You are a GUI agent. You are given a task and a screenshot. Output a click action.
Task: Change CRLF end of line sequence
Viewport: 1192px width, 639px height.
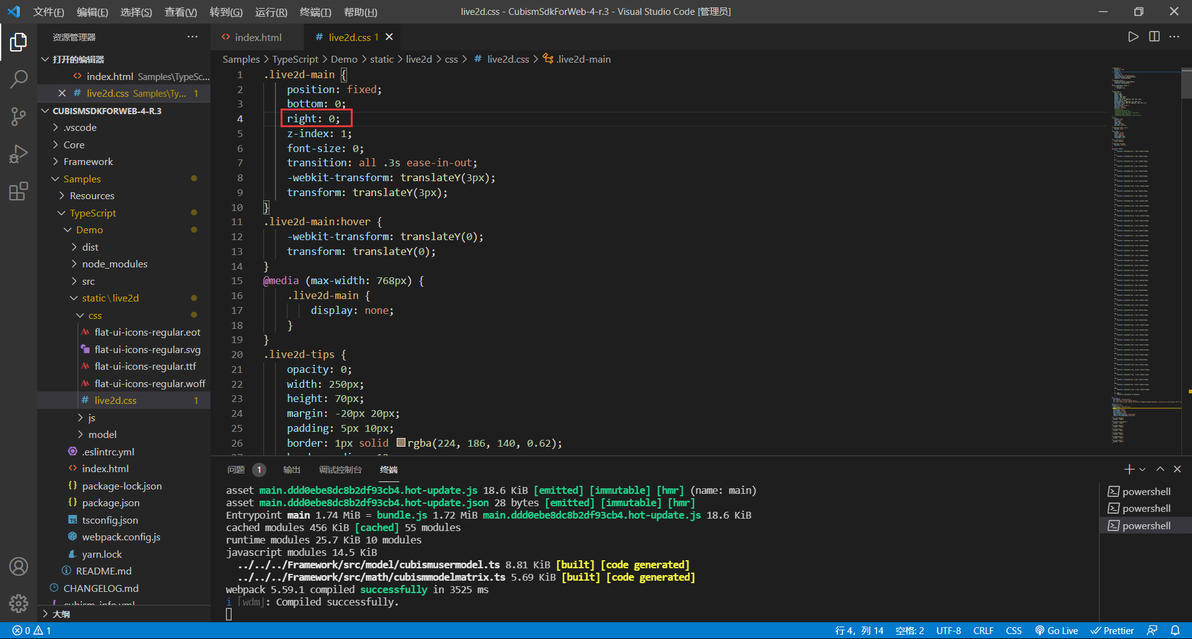[x=983, y=631]
